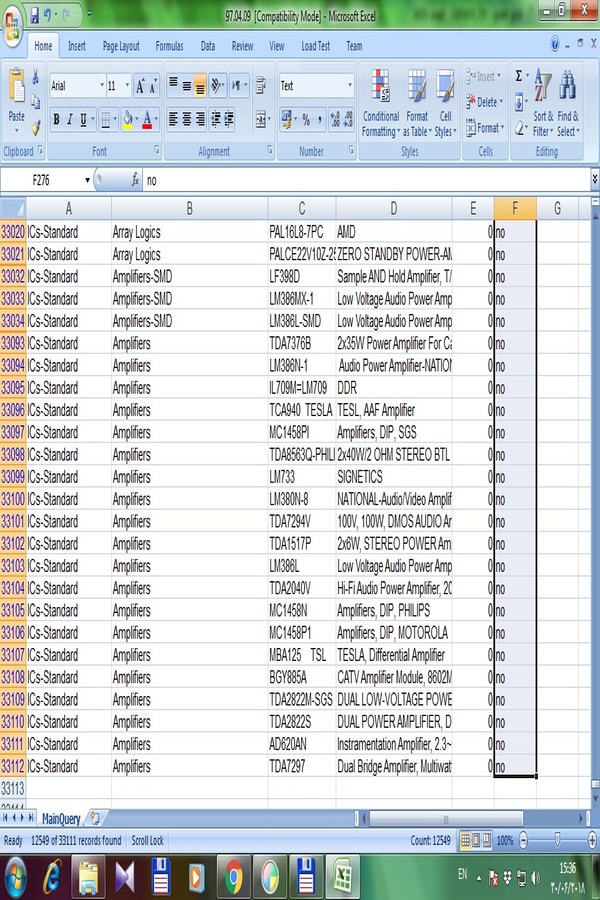Toggle Center horizontal alignment
Screen dimensions: 600x900
pos(187,119)
